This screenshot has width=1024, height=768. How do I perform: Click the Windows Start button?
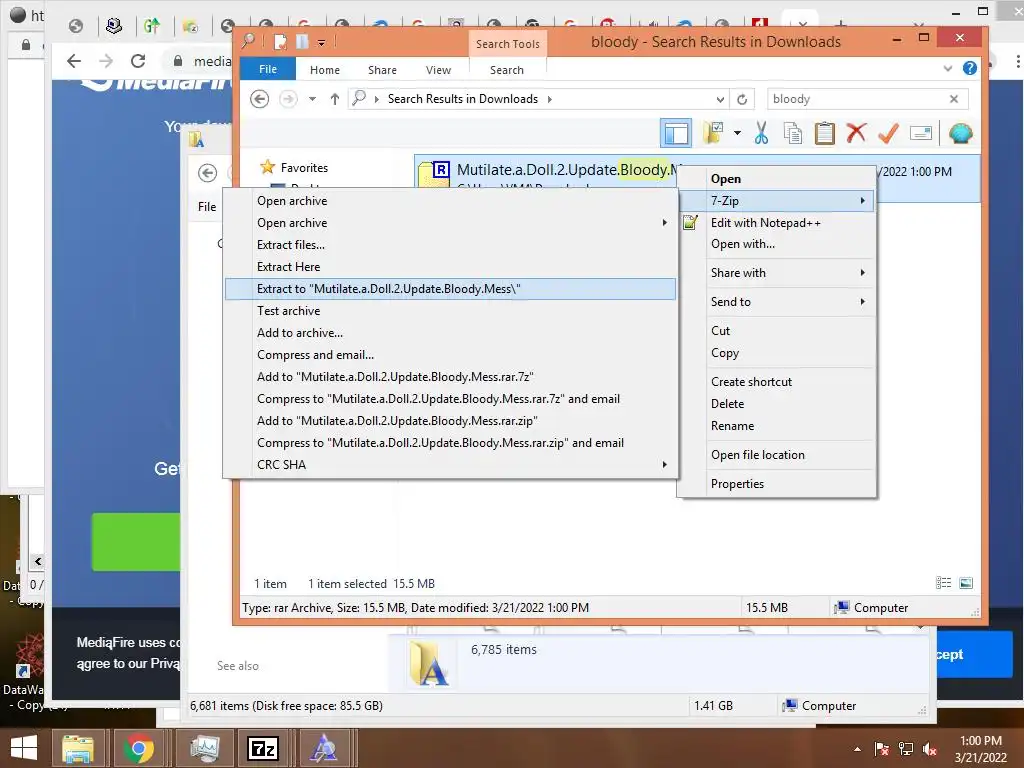coord(24,748)
